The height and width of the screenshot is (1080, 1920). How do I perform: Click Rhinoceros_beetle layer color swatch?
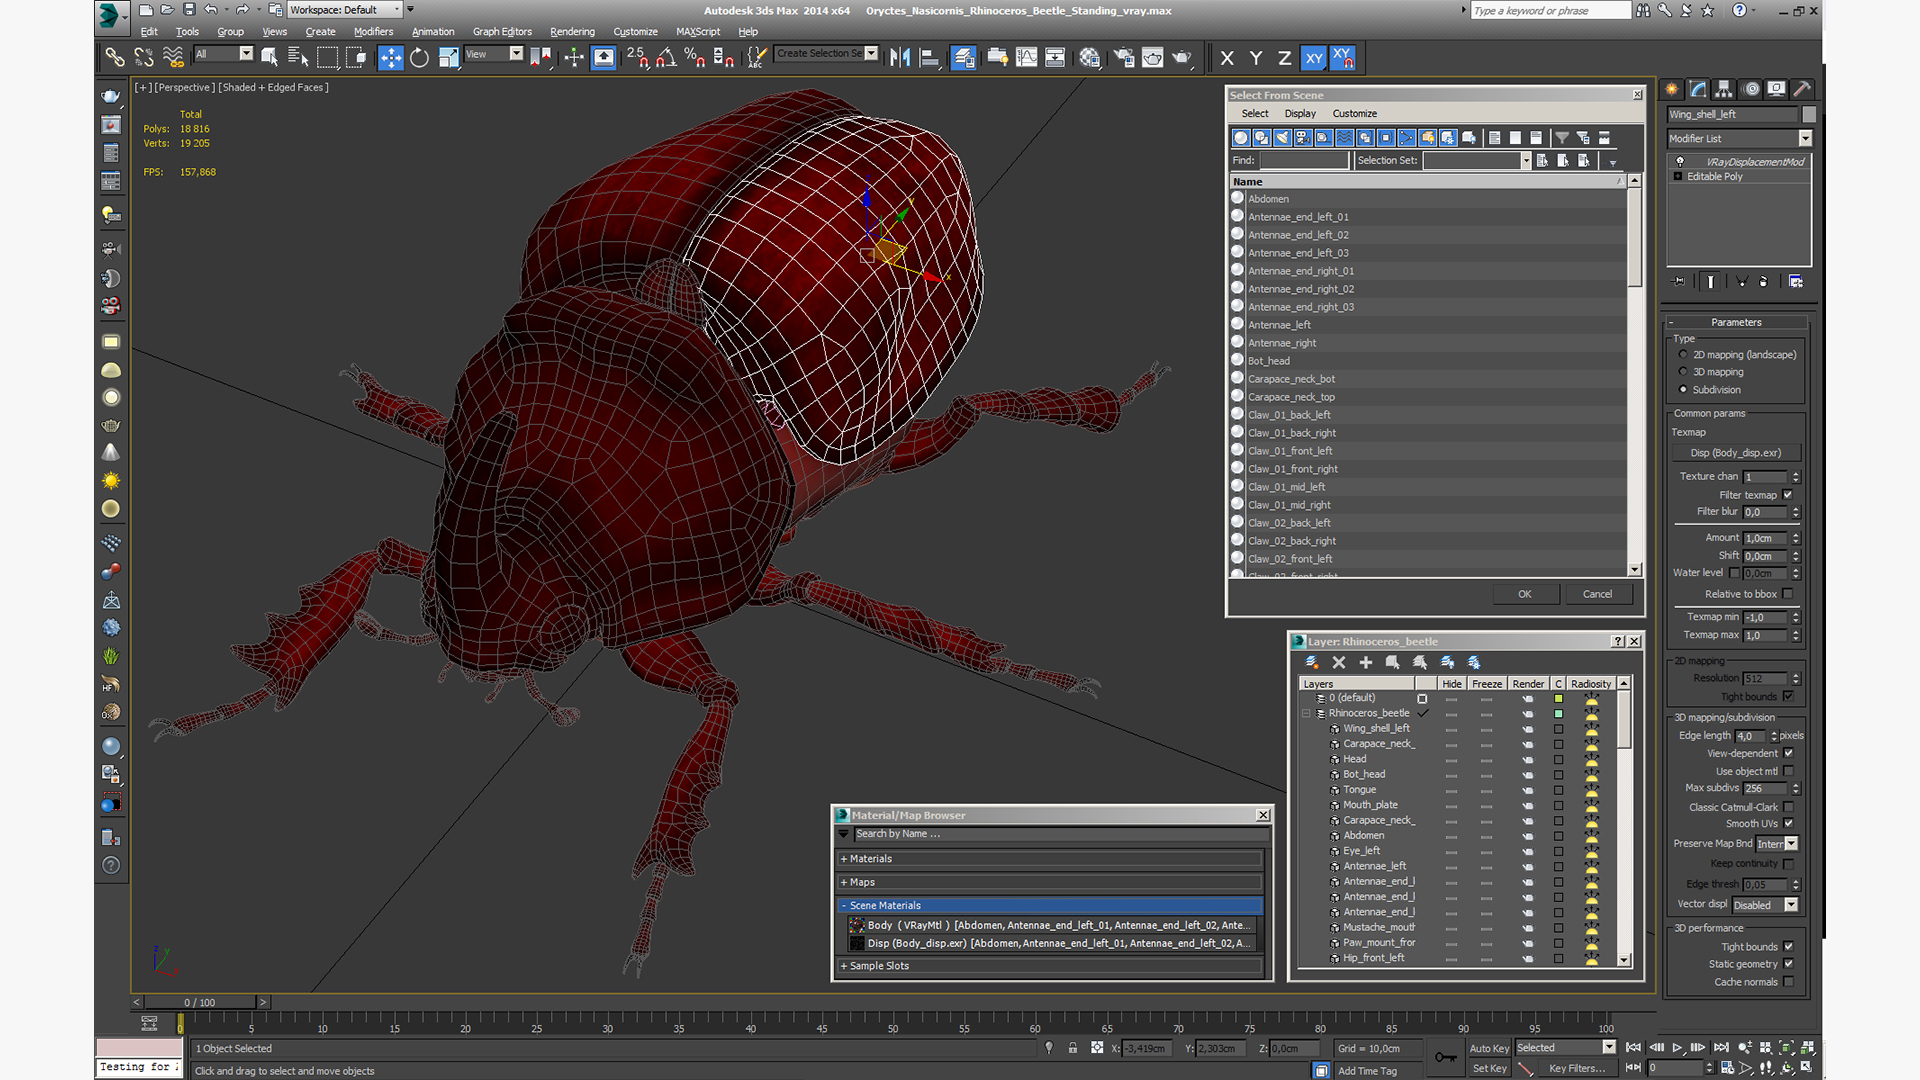[x=1558, y=713]
